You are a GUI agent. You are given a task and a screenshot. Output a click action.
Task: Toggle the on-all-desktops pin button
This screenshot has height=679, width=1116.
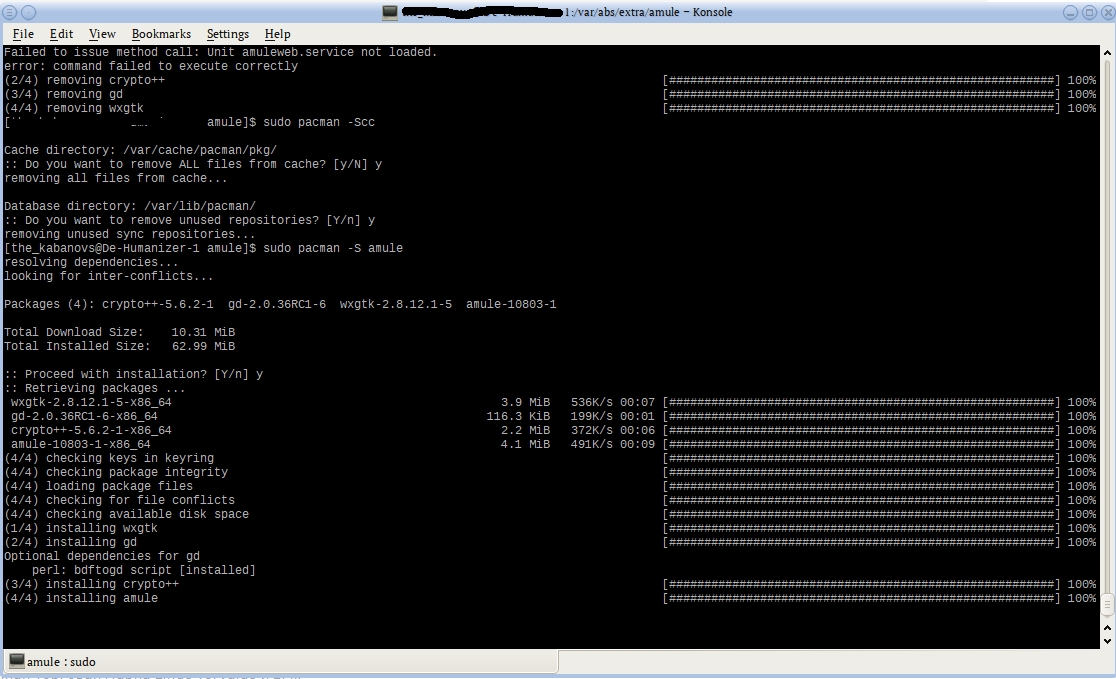[x=30, y=12]
